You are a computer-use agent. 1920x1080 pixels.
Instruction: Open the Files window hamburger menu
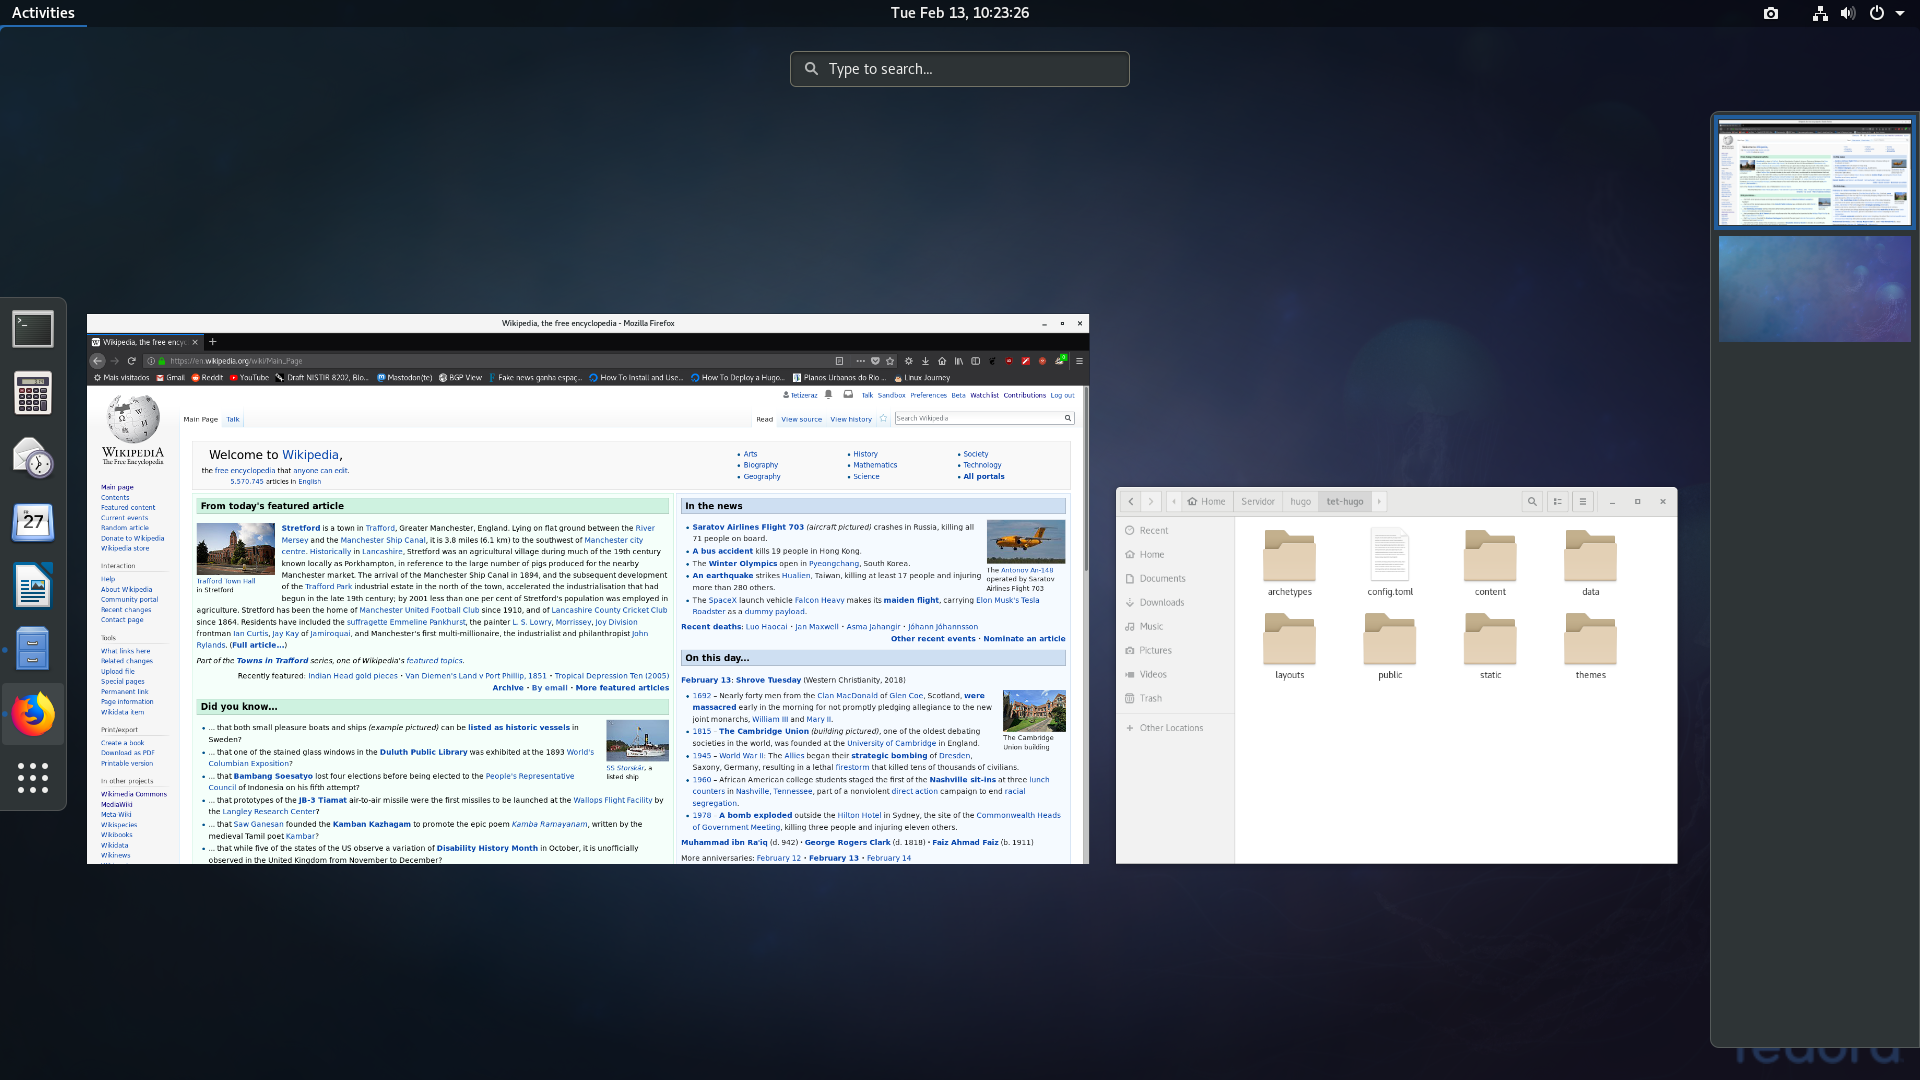coord(1582,501)
